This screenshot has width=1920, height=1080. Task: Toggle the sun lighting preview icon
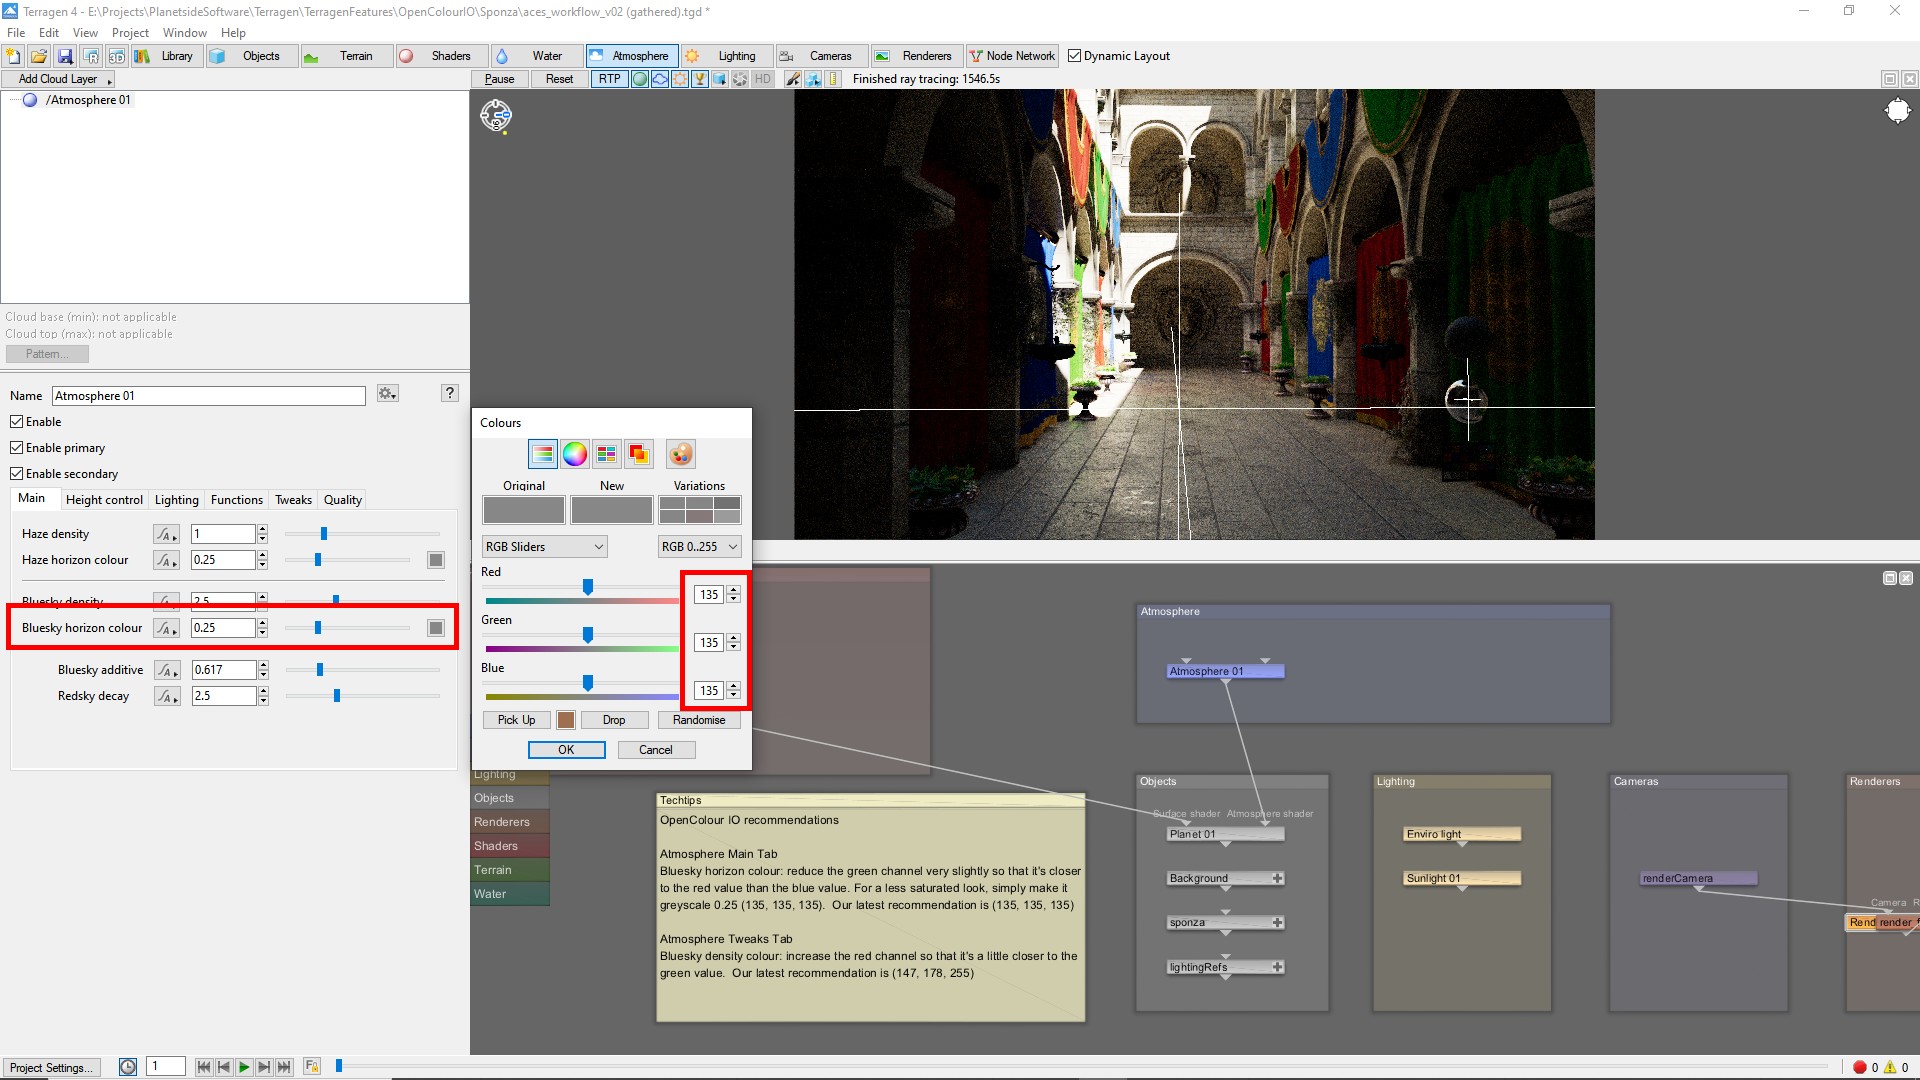coord(680,79)
